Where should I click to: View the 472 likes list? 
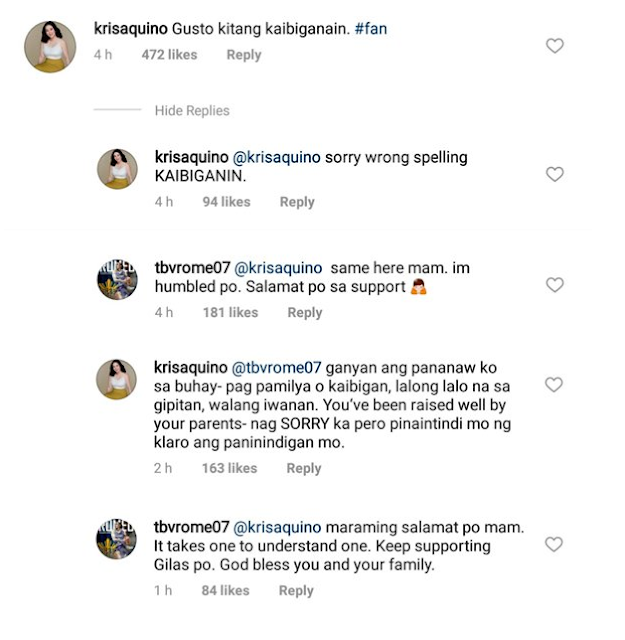coord(169,55)
